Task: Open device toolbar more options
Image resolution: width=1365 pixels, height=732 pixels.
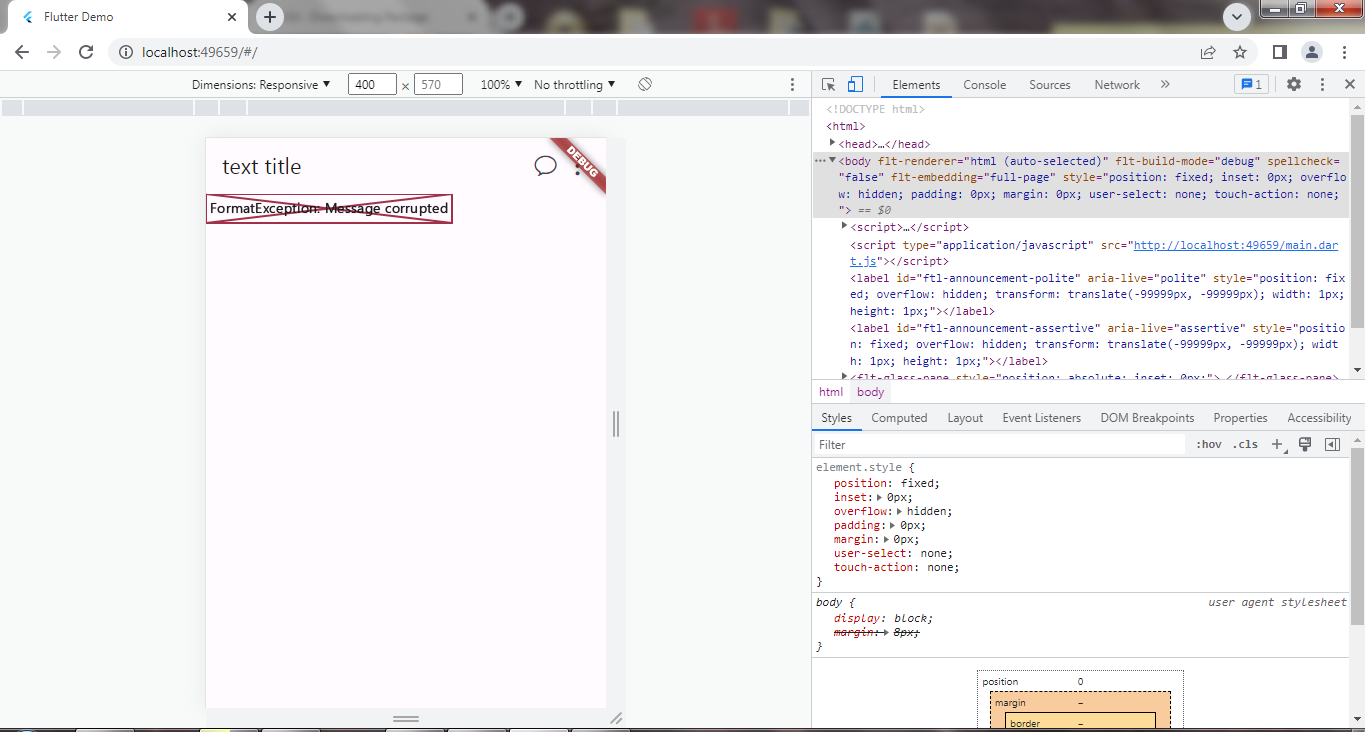Action: pos(793,85)
